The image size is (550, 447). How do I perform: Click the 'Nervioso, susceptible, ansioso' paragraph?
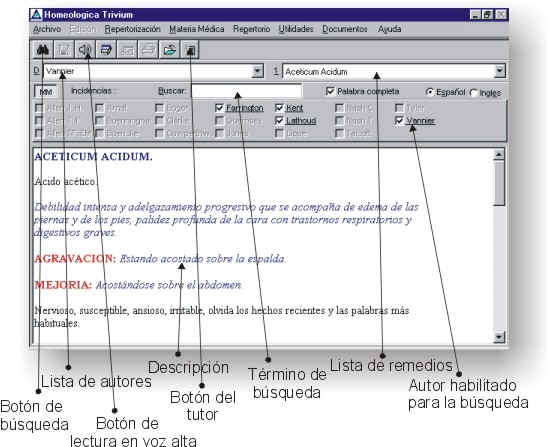point(221,316)
